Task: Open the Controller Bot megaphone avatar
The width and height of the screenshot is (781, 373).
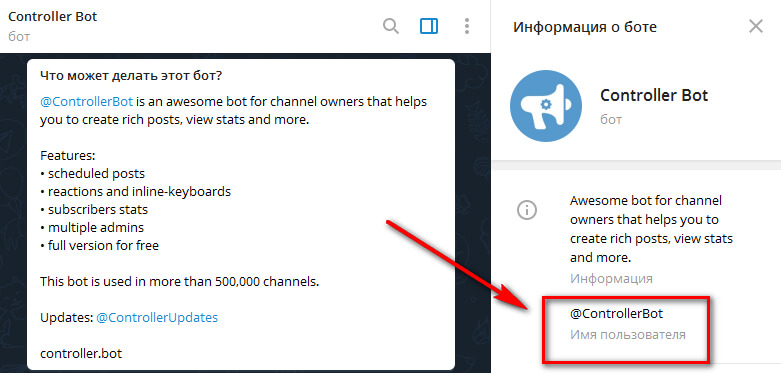Action: click(546, 106)
